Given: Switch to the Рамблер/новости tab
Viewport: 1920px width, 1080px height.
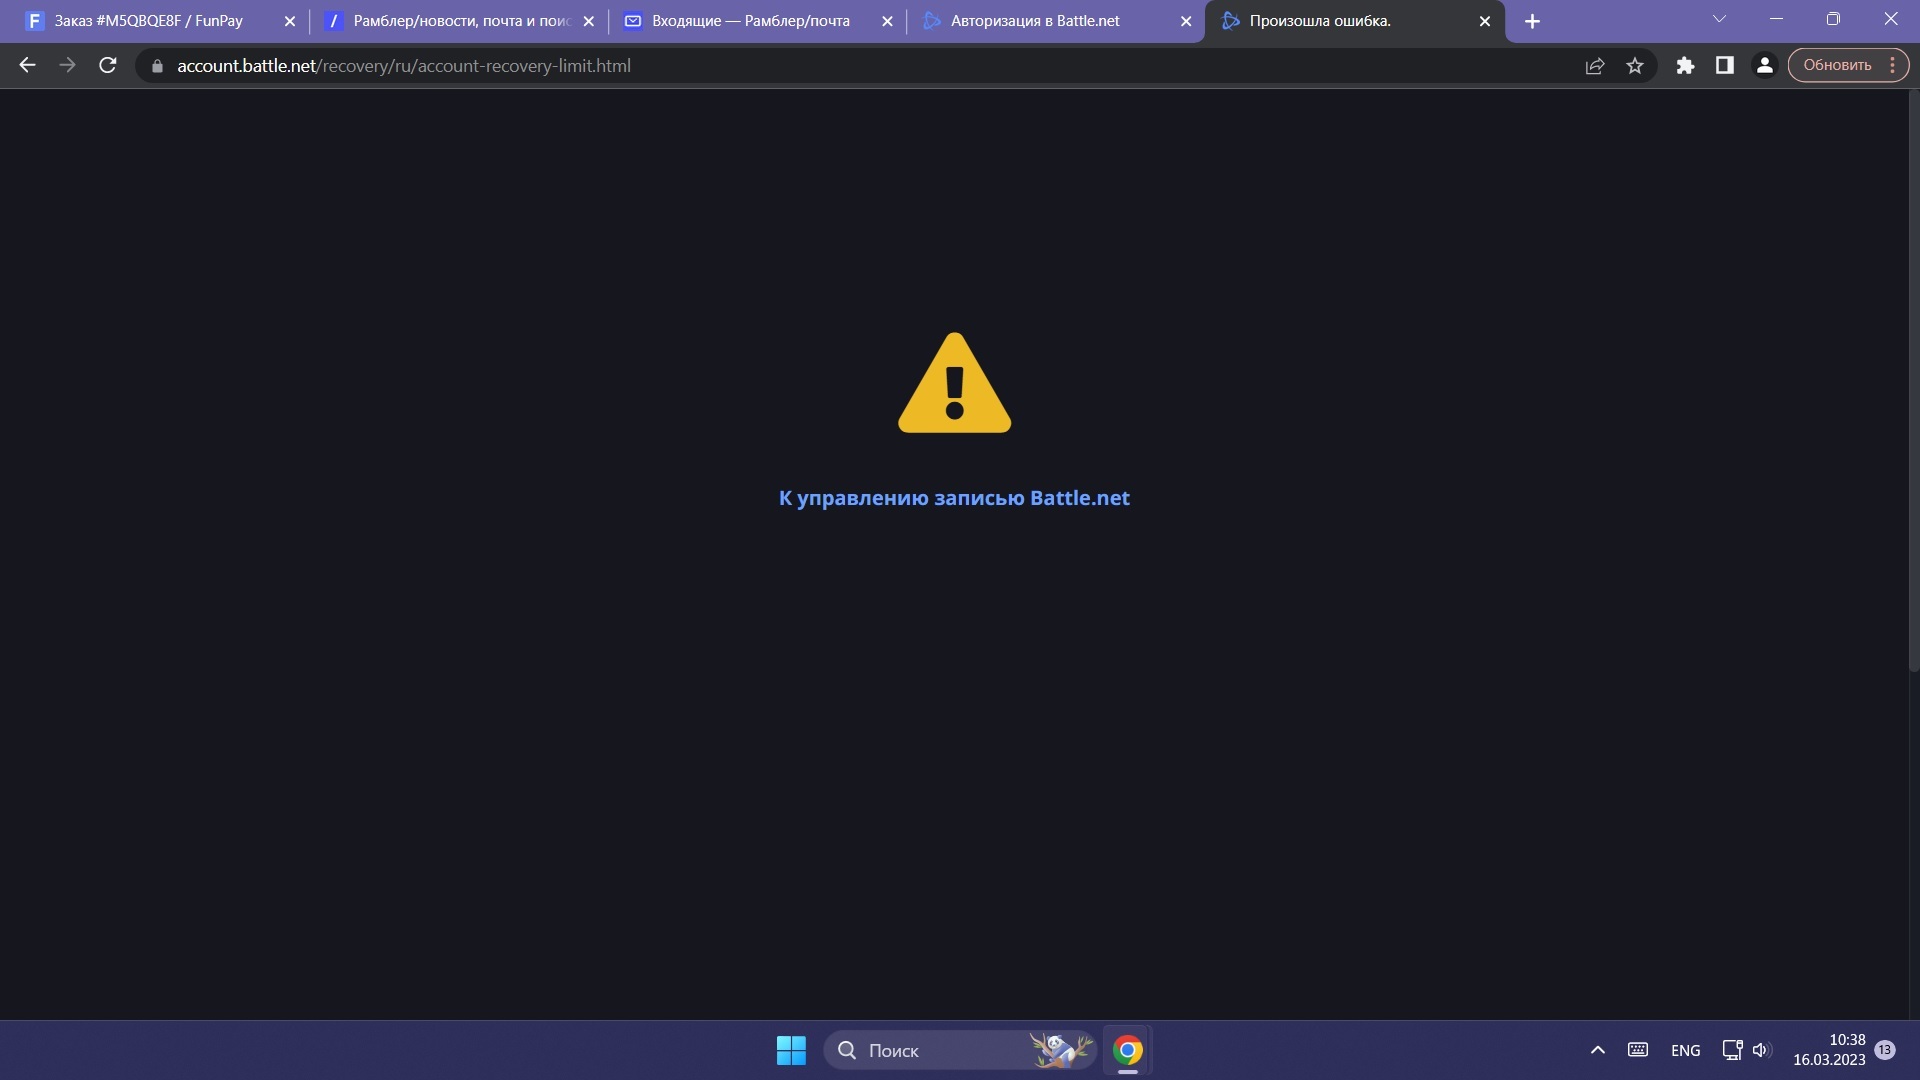Looking at the screenshot, I should (460, 21).
